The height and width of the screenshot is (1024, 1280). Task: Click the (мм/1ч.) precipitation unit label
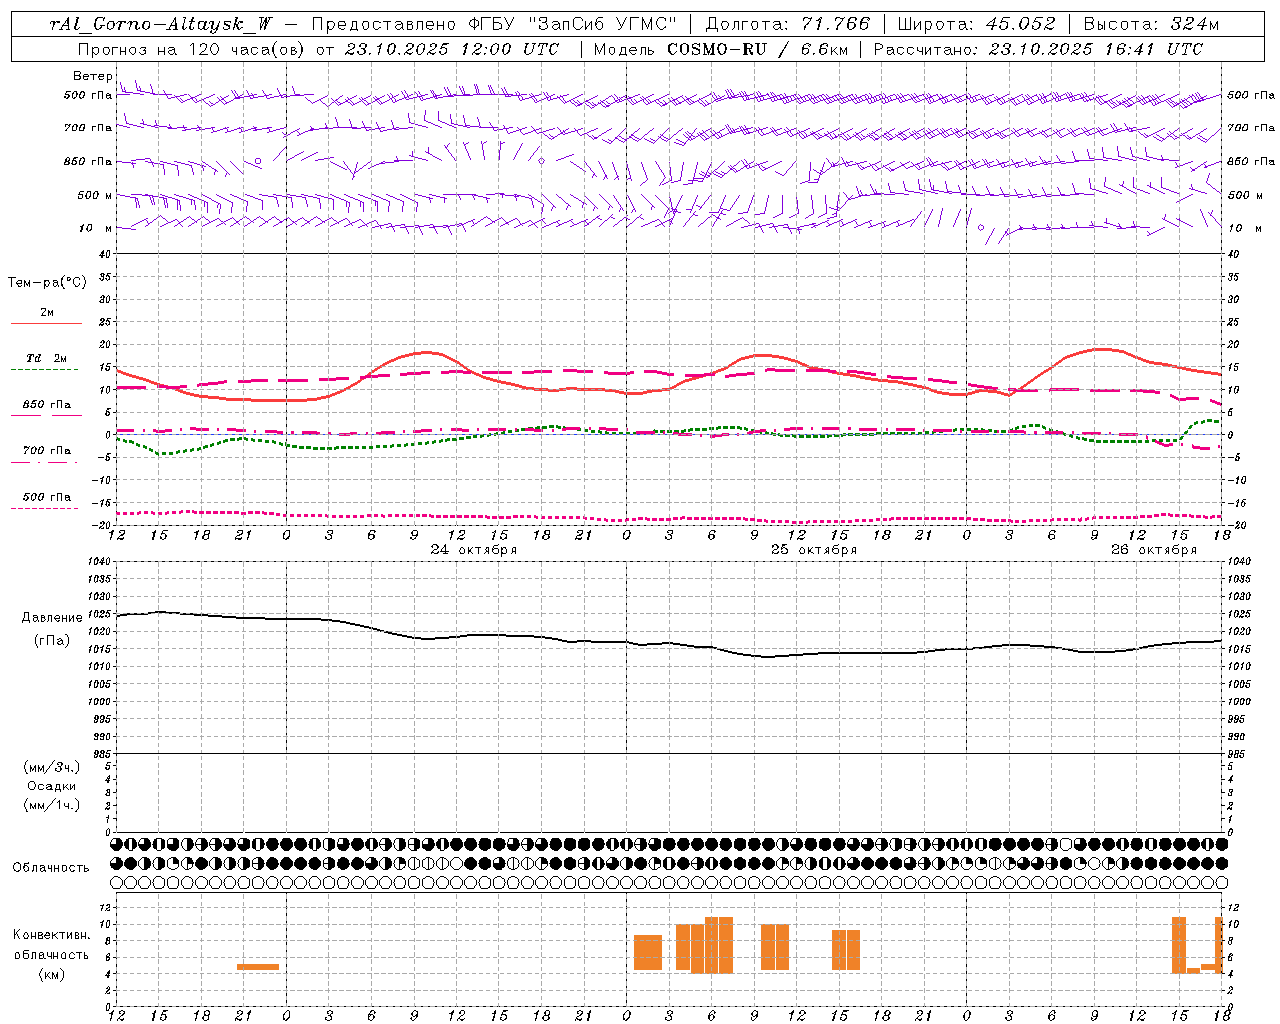52,805
